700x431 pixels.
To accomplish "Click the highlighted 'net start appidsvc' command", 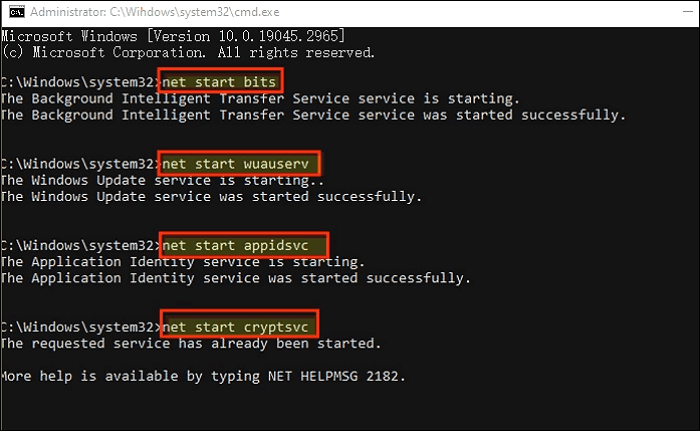I will coord(244,244).
